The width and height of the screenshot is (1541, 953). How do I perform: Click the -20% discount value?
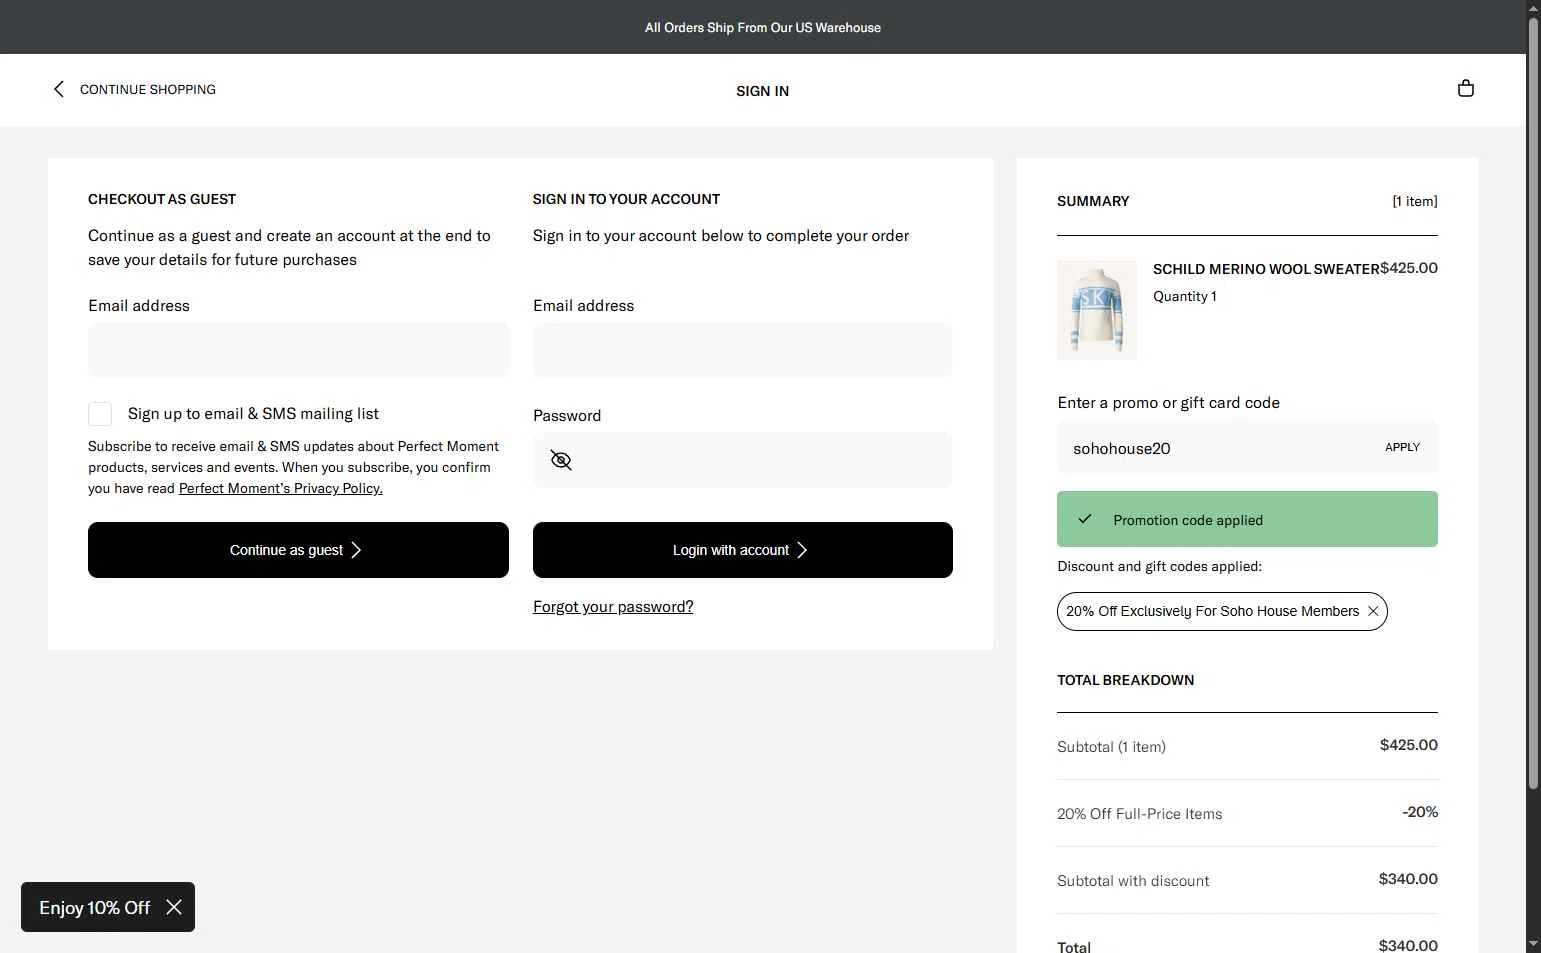tap(1420, 812)
